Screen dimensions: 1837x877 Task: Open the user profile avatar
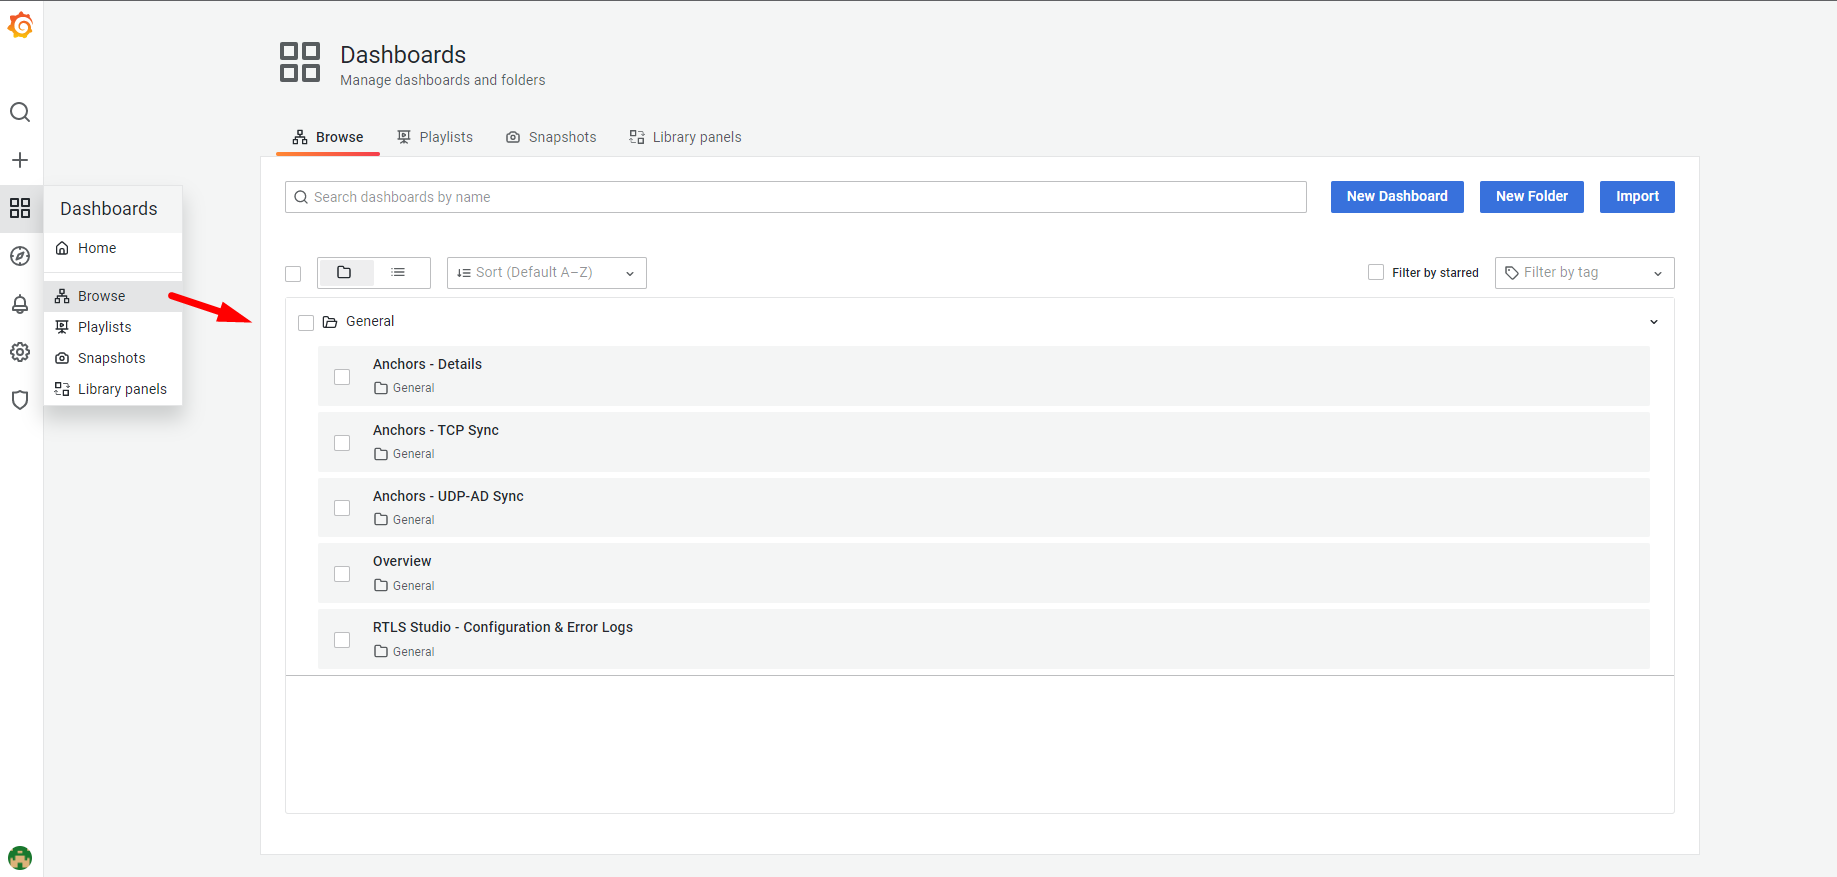point(20,858)
